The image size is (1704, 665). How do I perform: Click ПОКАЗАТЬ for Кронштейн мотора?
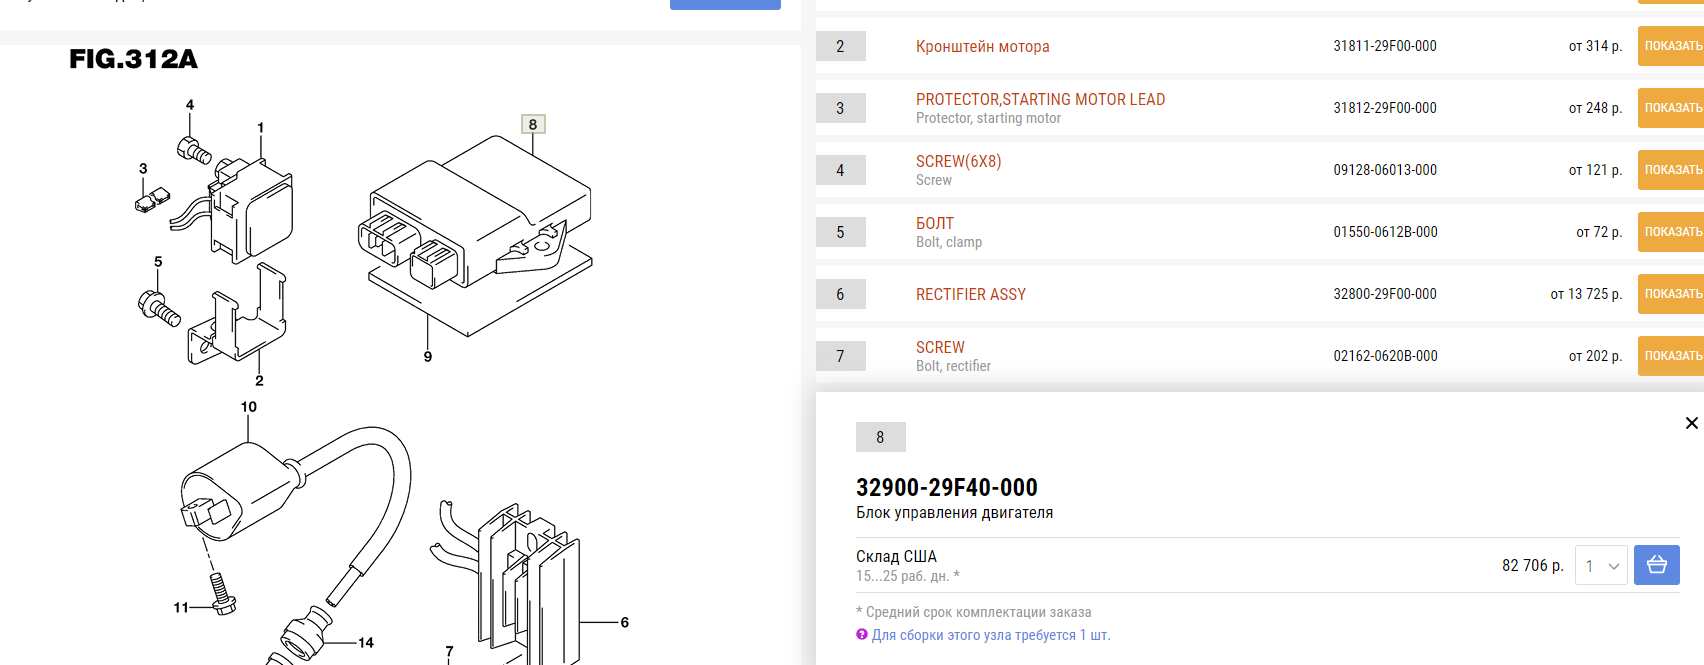(1671, 46)
